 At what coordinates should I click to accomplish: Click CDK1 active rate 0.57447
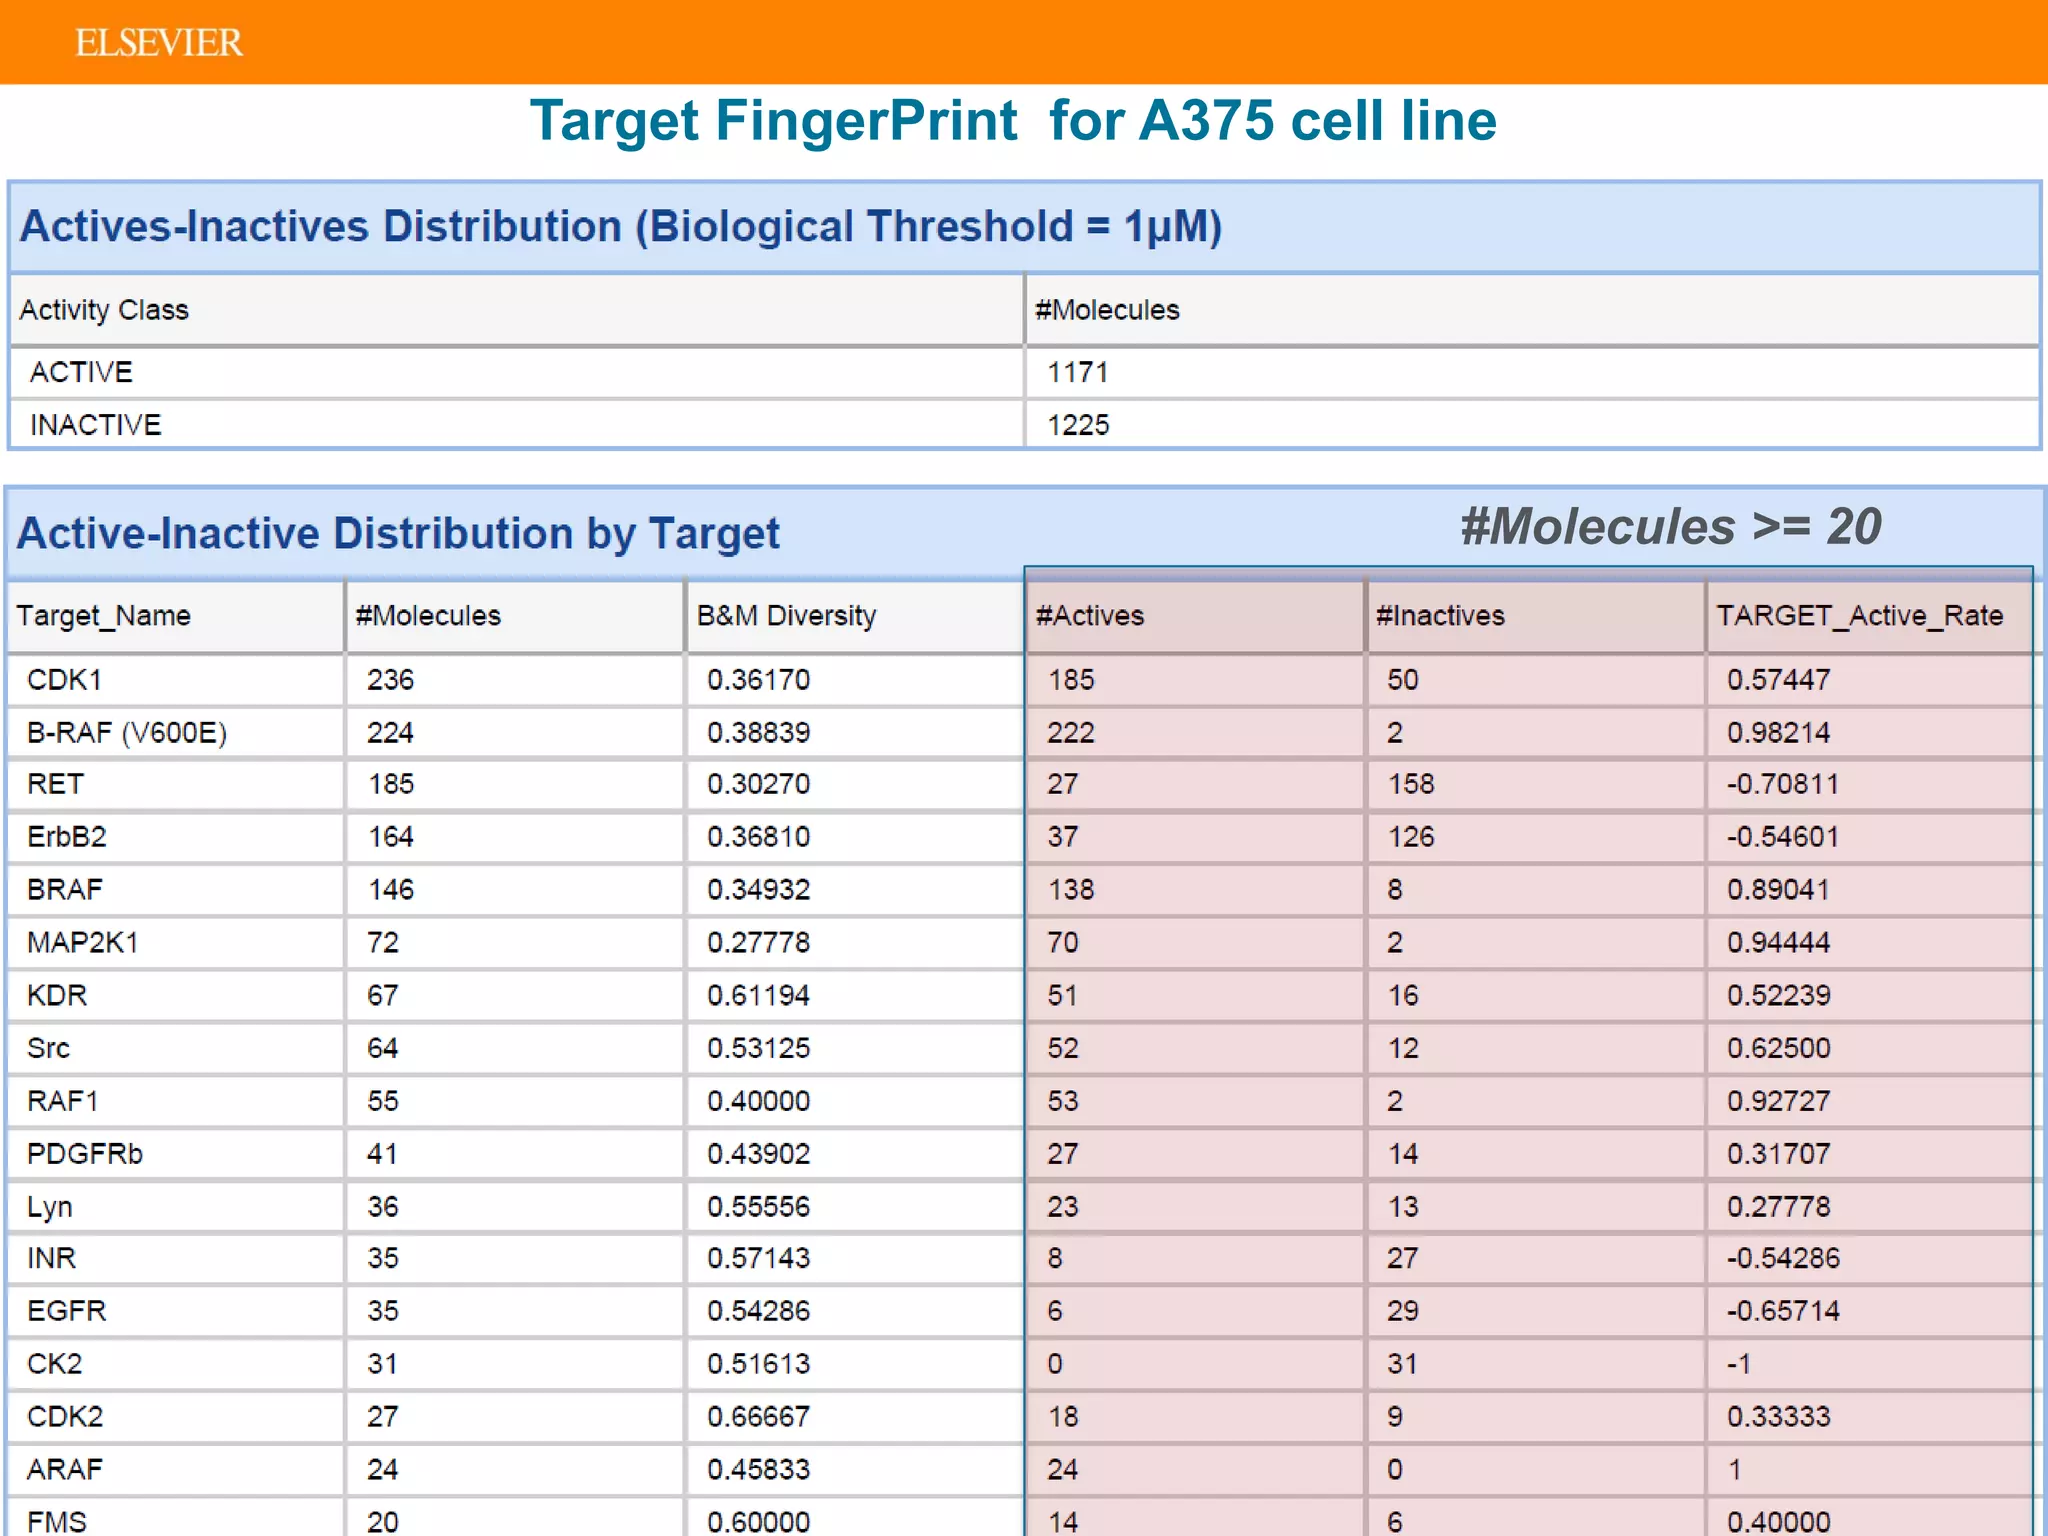point(1778,680)
